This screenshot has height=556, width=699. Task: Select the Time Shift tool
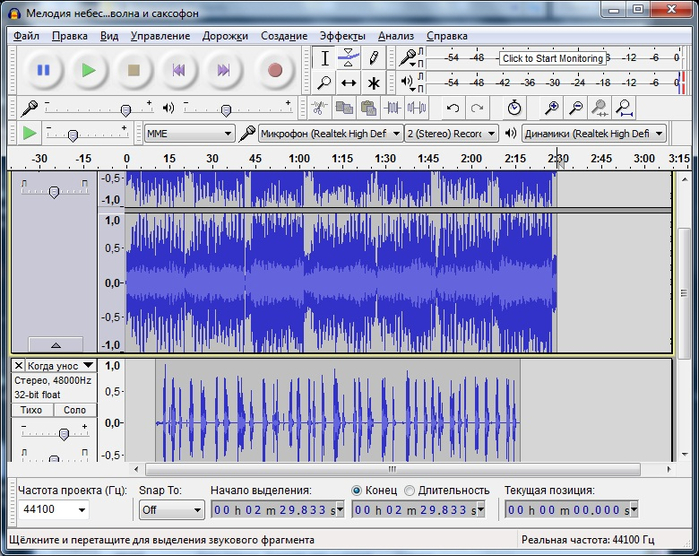click(348, 83)
